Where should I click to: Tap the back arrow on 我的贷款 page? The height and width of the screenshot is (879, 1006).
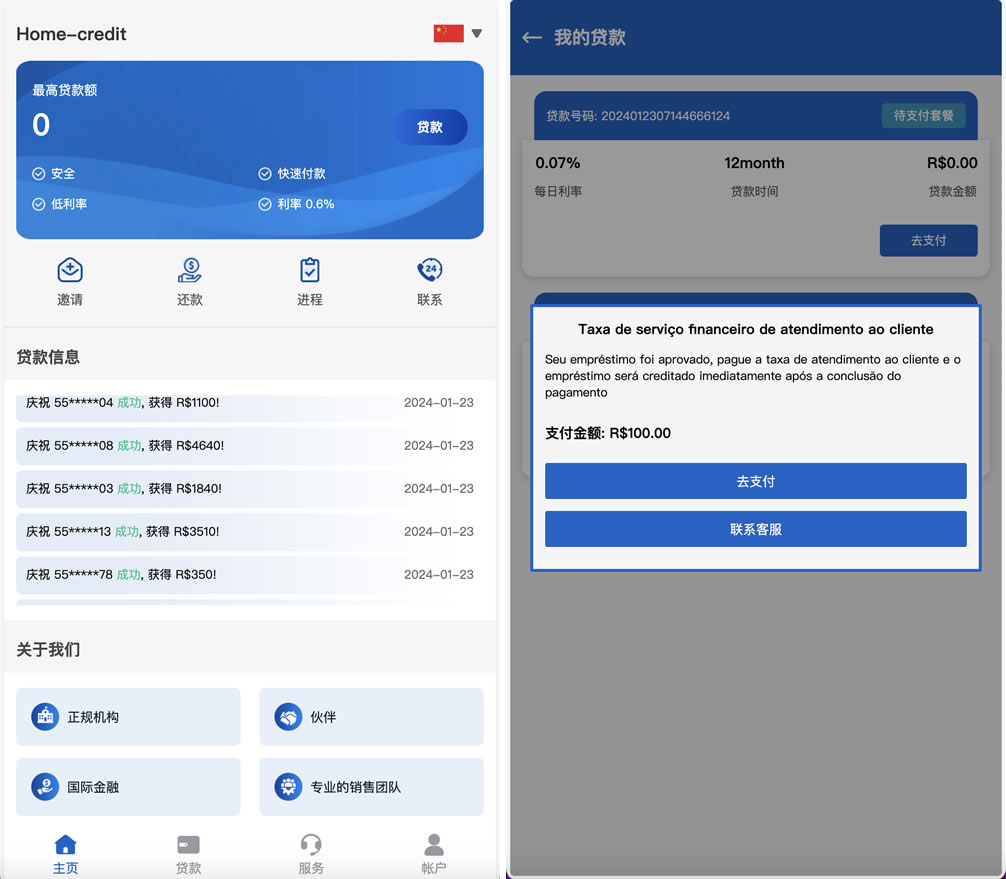[531, 39]
